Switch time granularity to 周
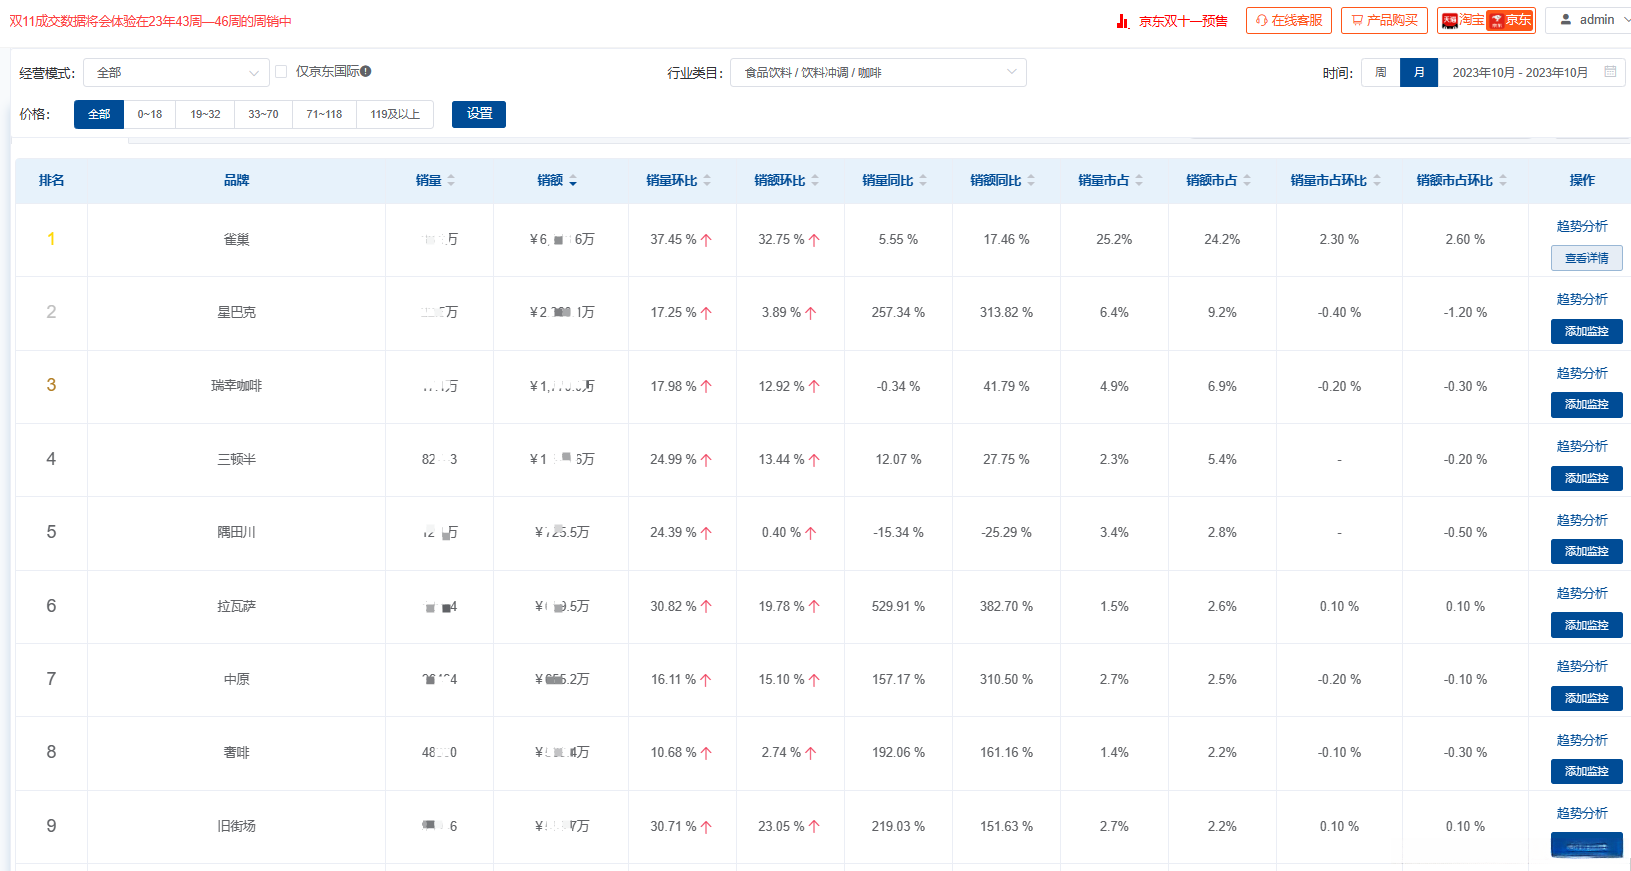1631x871 pixels. coord(1381,73)
